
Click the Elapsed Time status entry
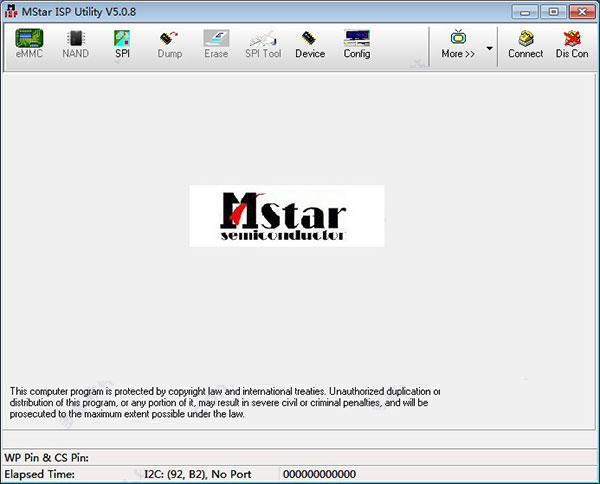pos(39,474)
